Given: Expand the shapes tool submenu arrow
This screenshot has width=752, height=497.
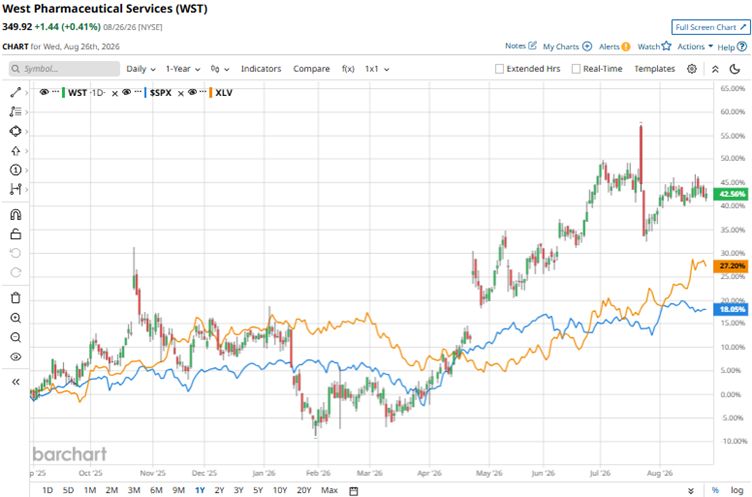Looking at the screenshot, I should (26, 131).
